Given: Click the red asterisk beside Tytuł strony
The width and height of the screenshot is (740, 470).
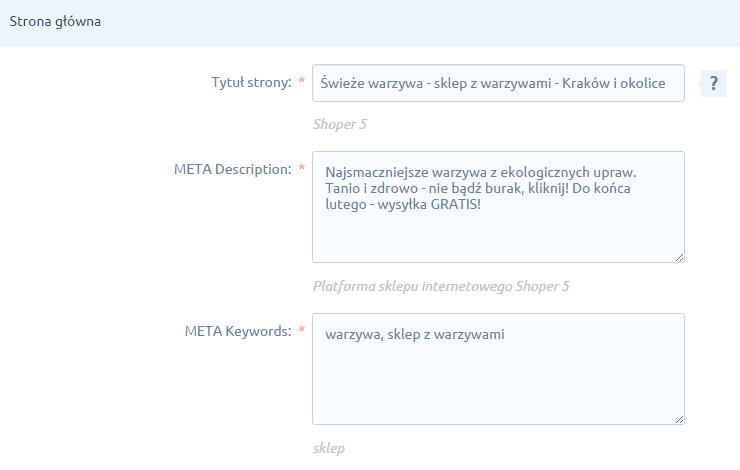Looking at the screenshot, I should [302, 84].
